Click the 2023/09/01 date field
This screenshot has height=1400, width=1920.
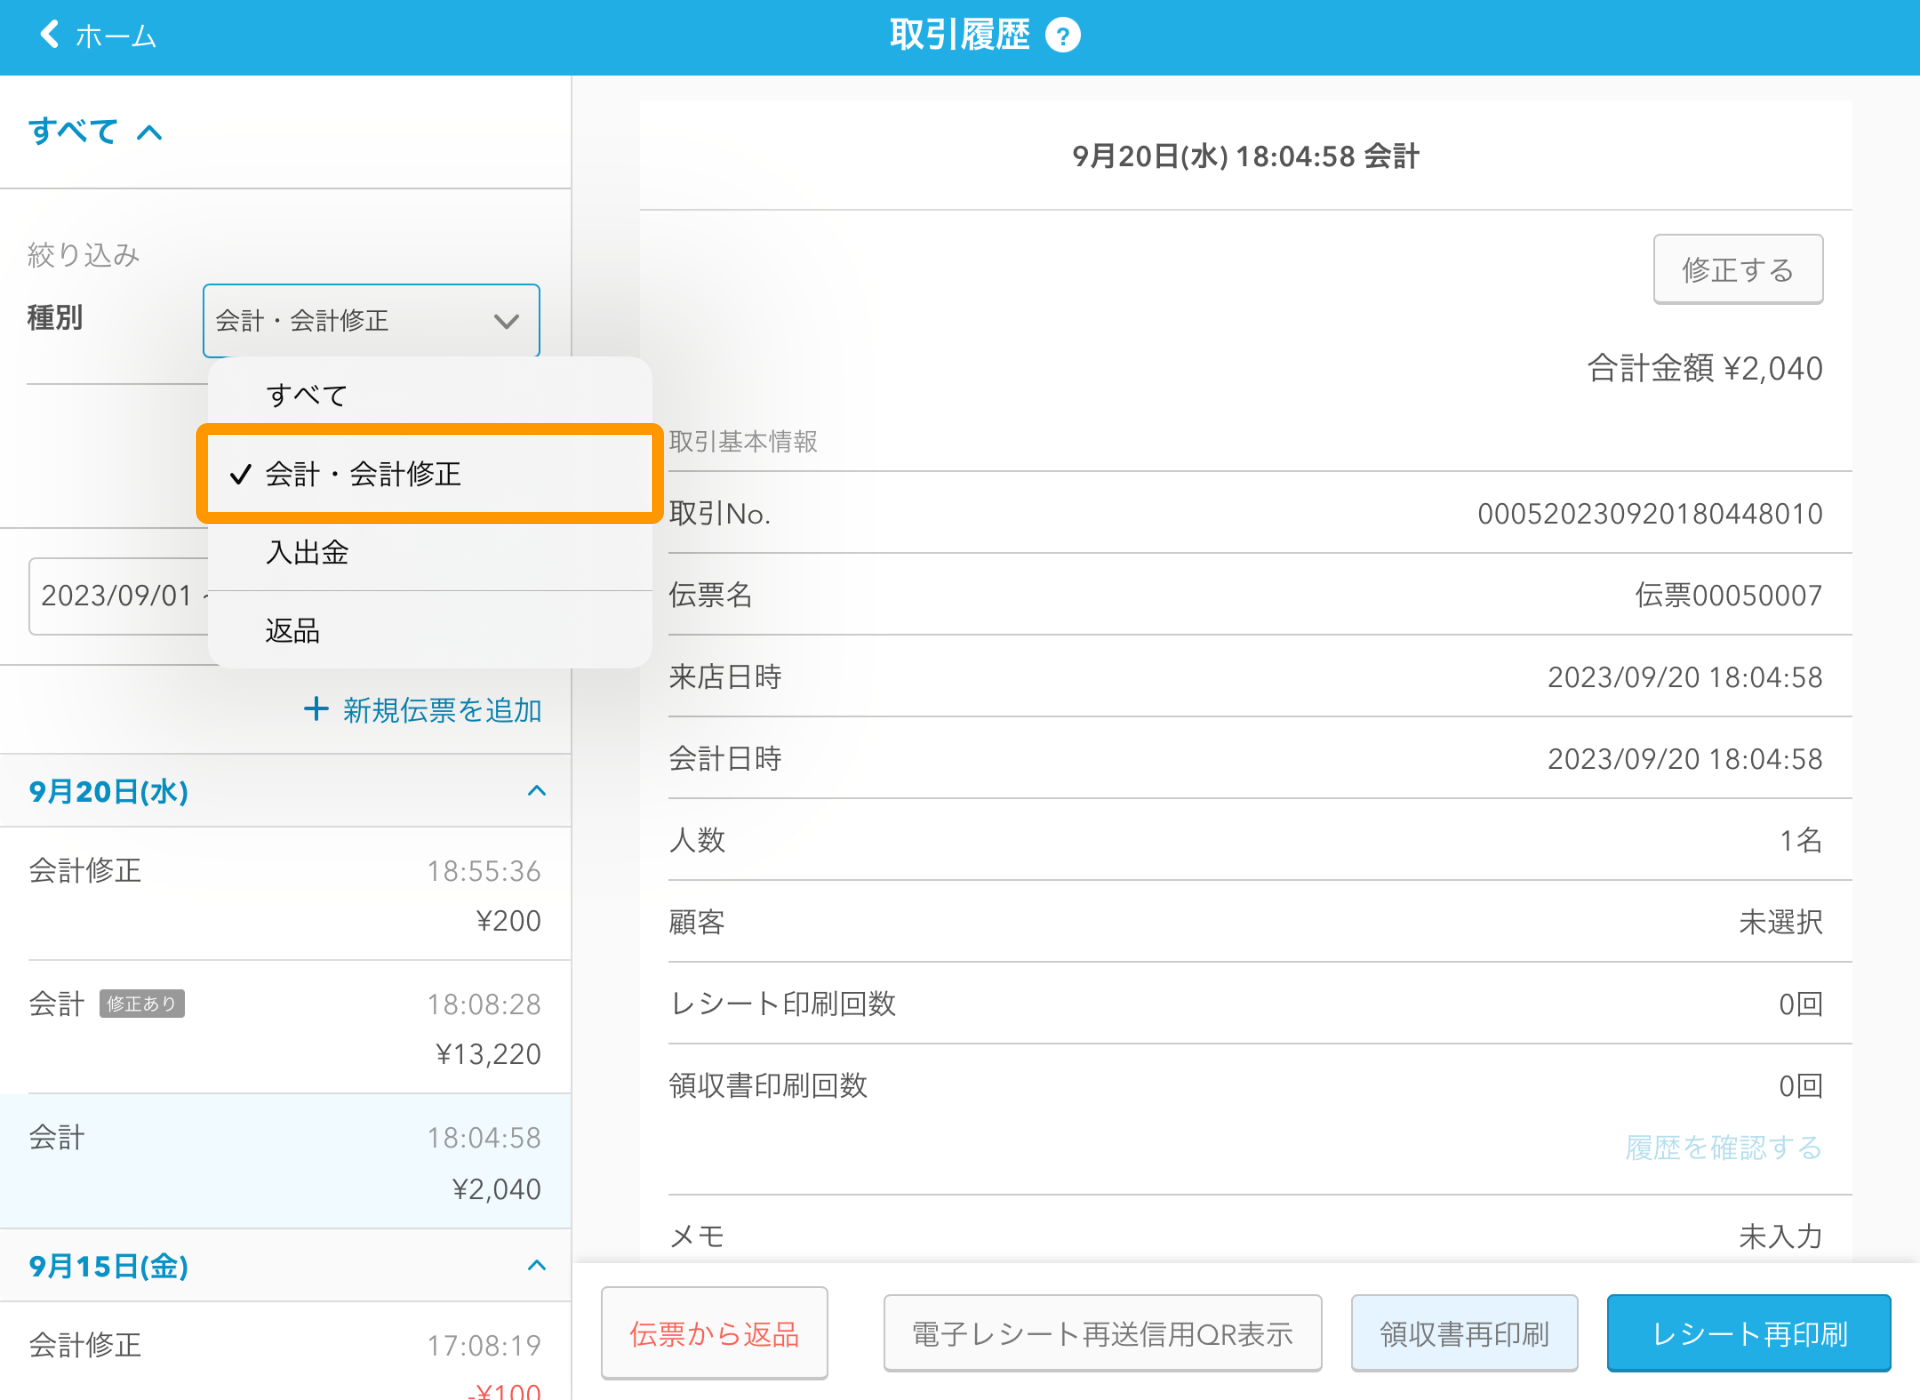click(116, 596)
